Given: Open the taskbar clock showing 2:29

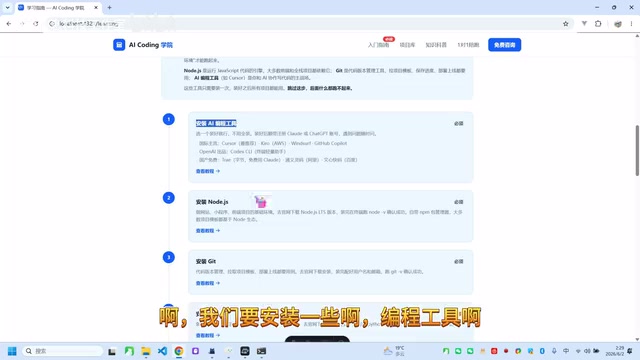Looking at the screenshot, I should tap(615, 351).
